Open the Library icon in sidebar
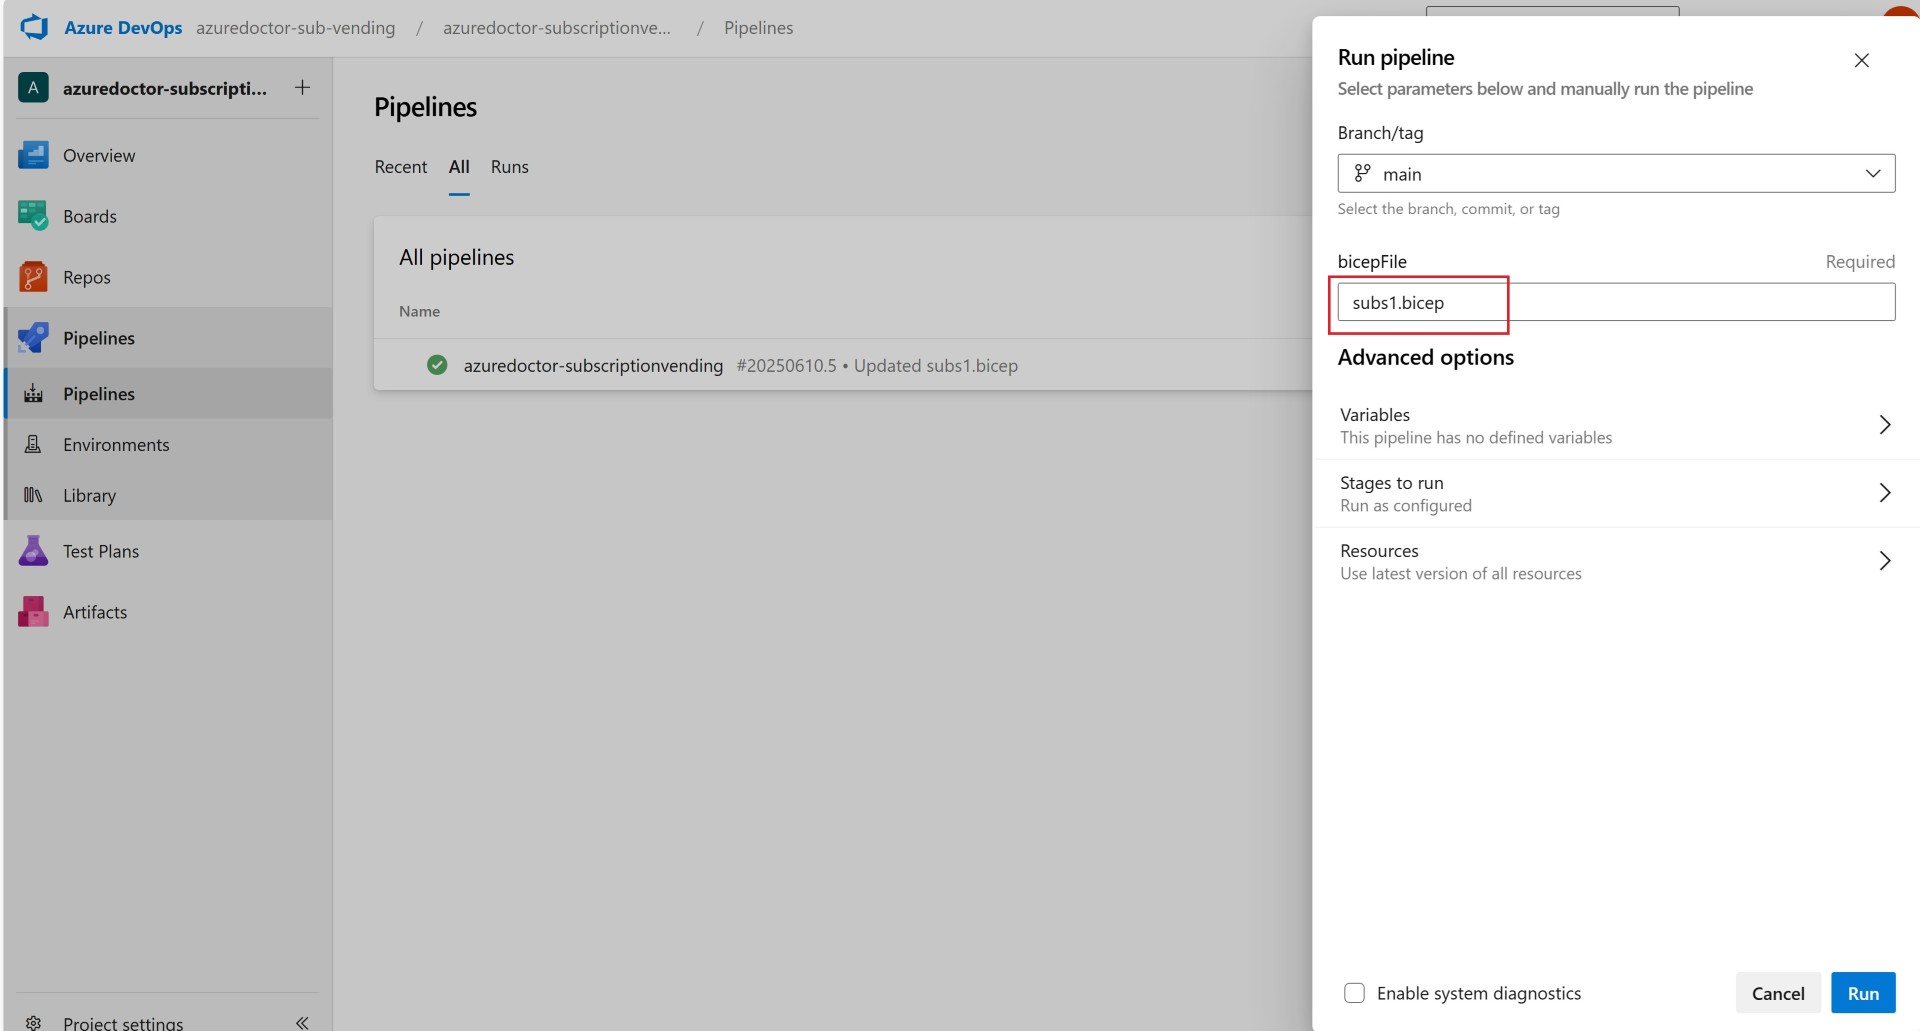Screen dimensions: 1920x1031 coord(33,495)
